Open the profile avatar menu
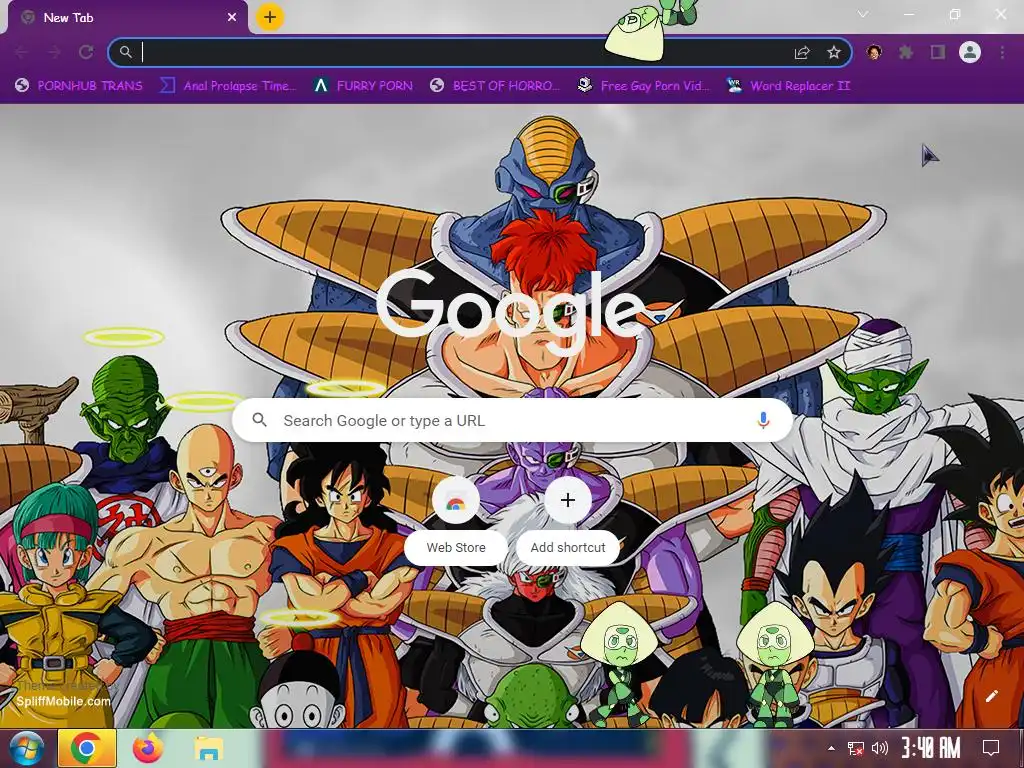1024x768 pixels. [970, 52]
